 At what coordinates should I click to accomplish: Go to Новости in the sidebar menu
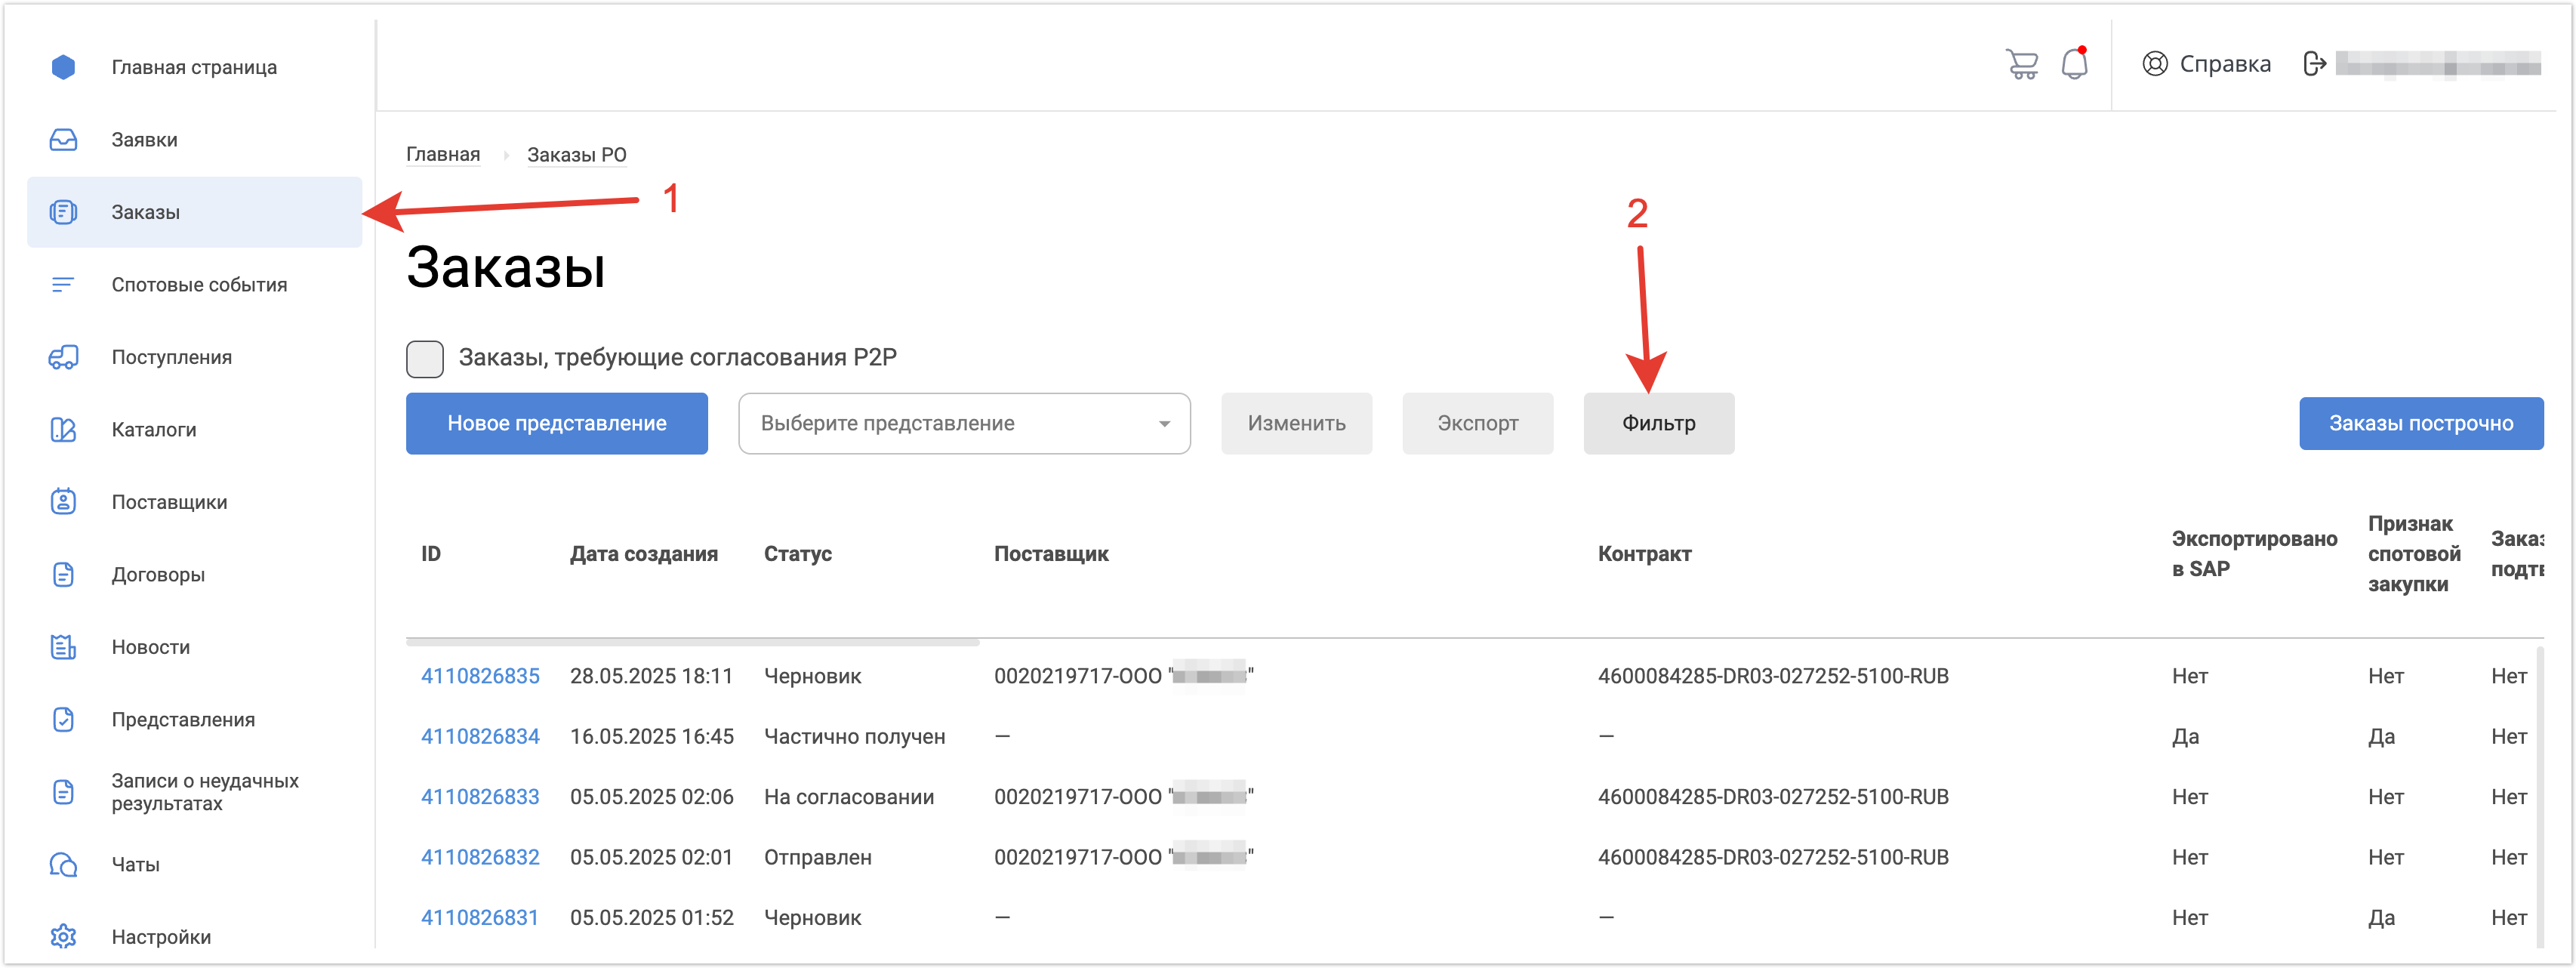coord(151,647)
